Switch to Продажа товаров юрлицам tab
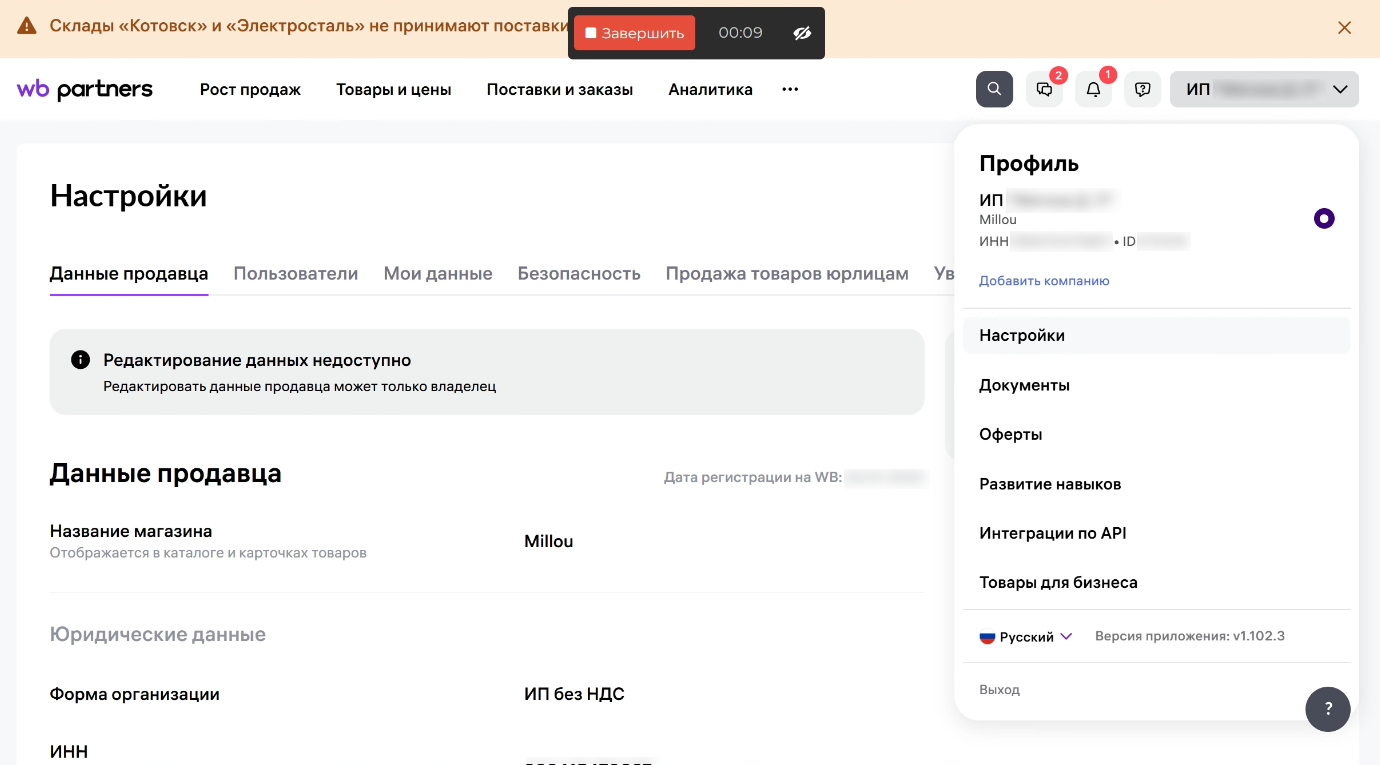Viewport: 1380px width, 765px height. (x=787, y=273)
